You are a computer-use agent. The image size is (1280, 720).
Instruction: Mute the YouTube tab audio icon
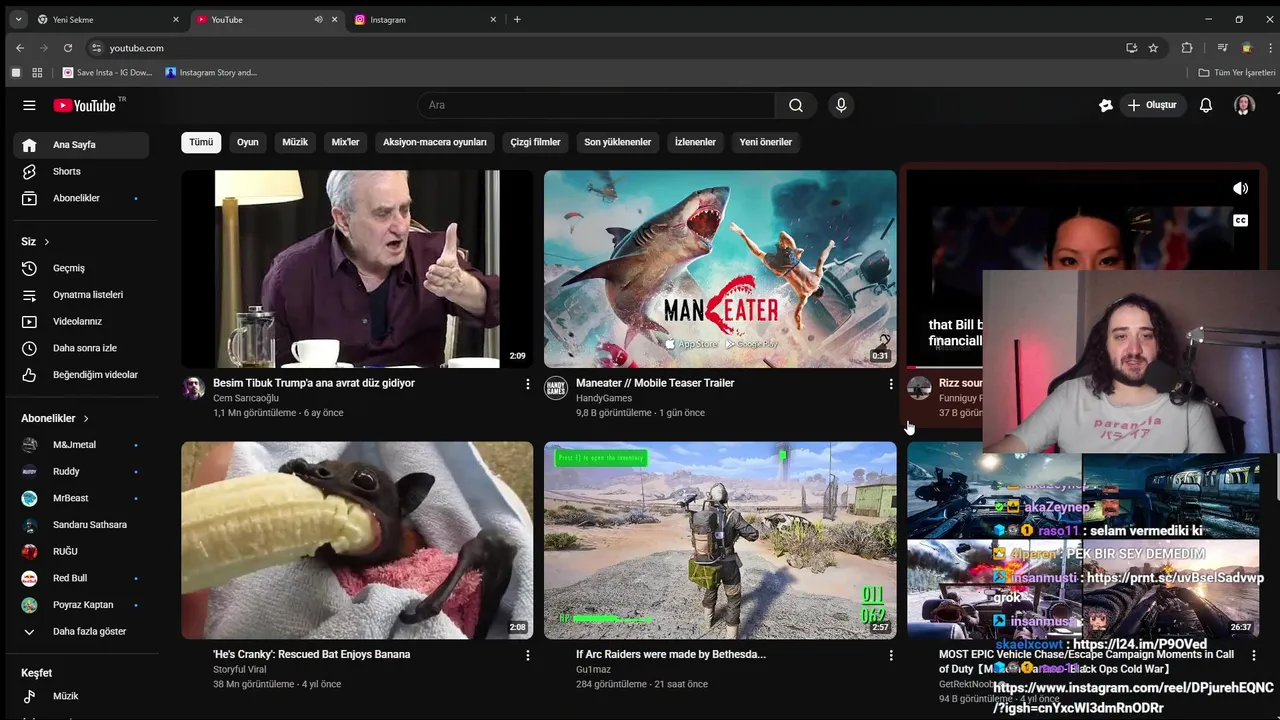(318, 19)
